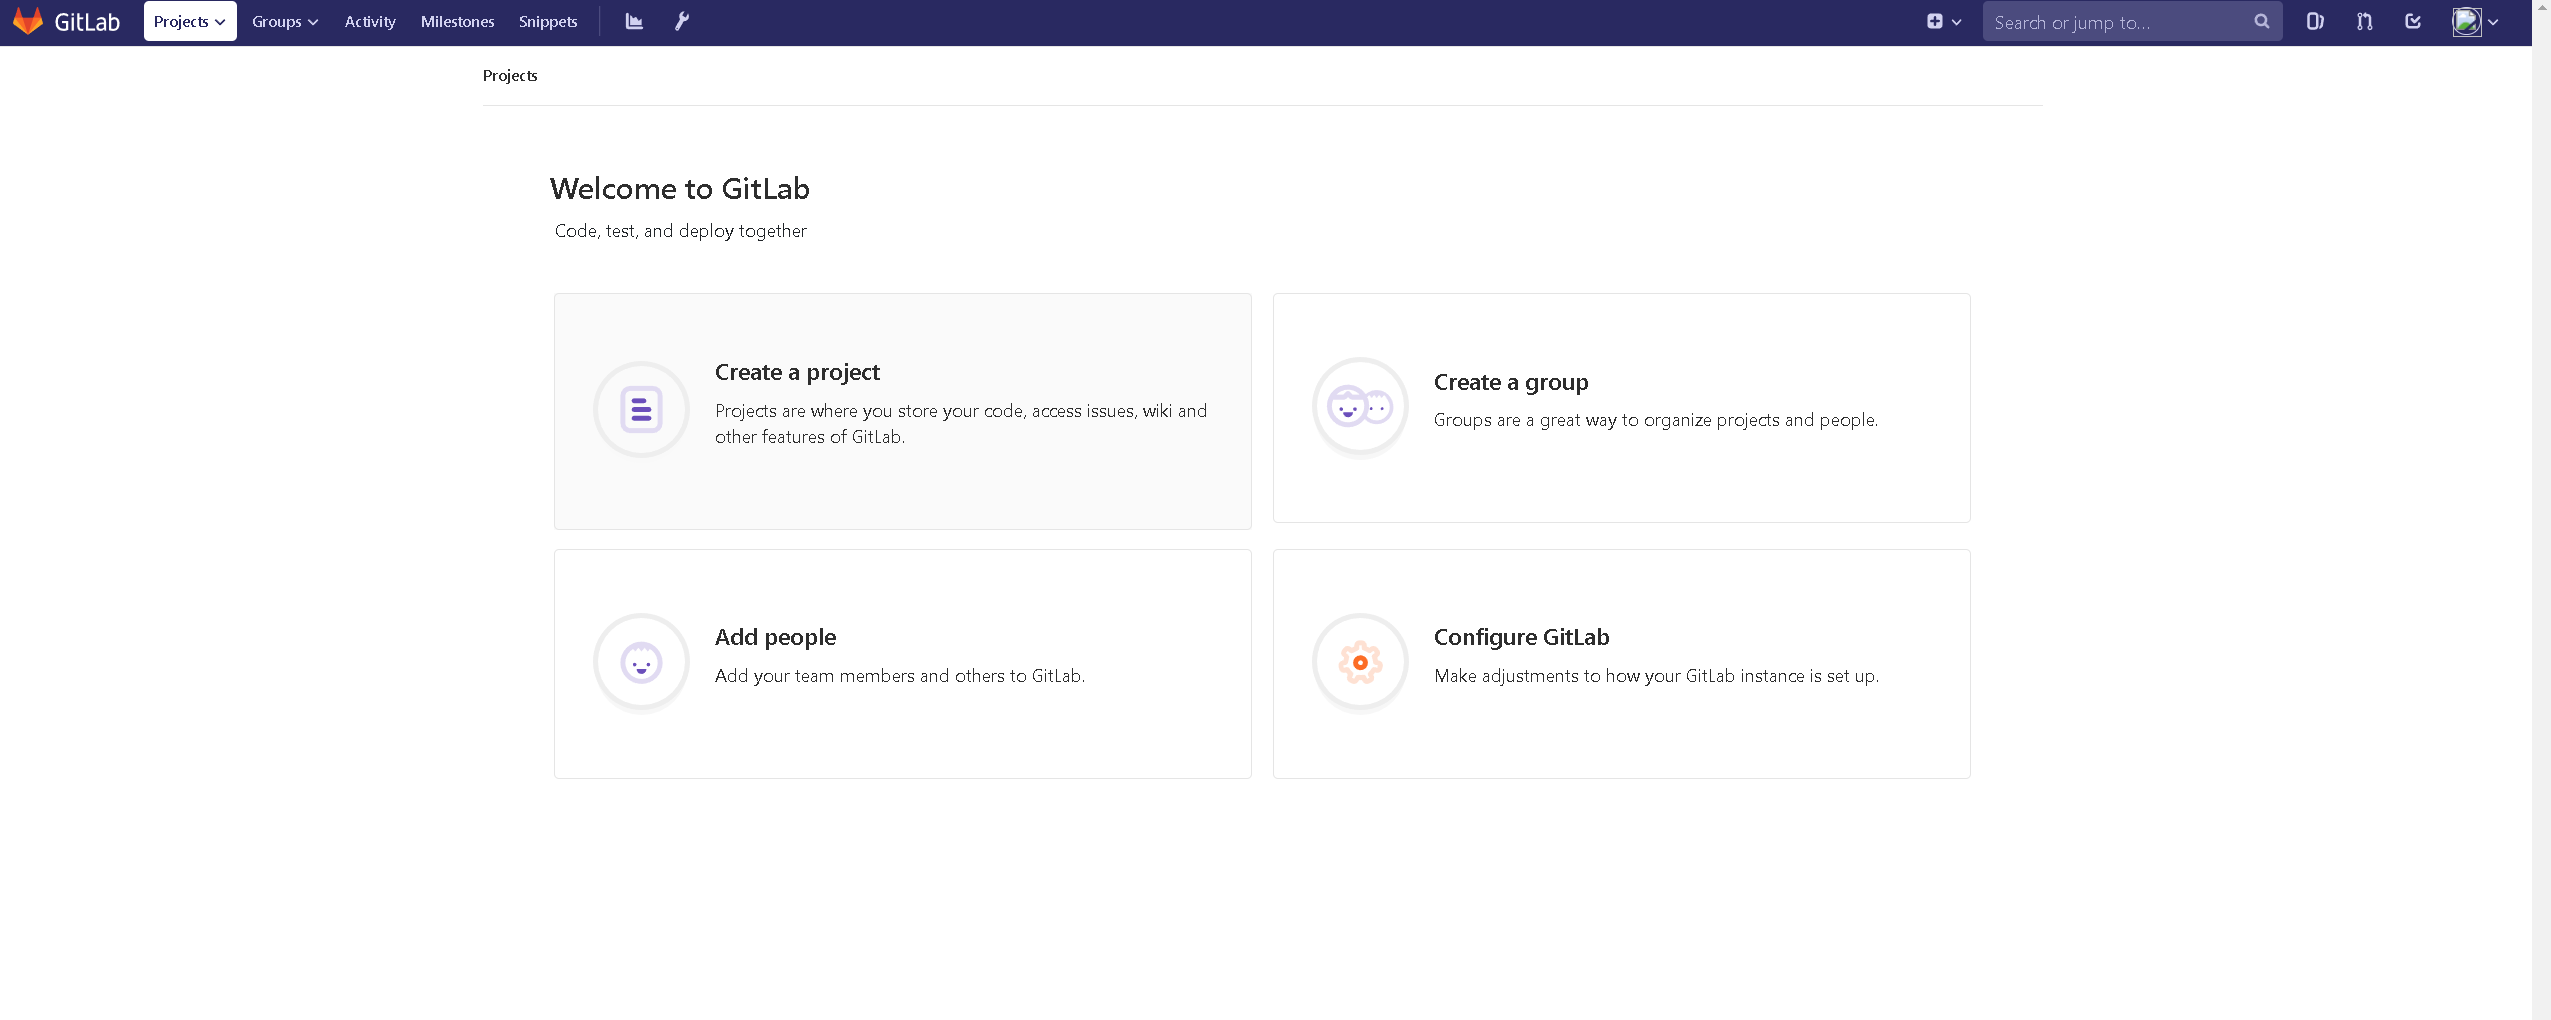Open the Admin area wrench icon

click(682, 21)
